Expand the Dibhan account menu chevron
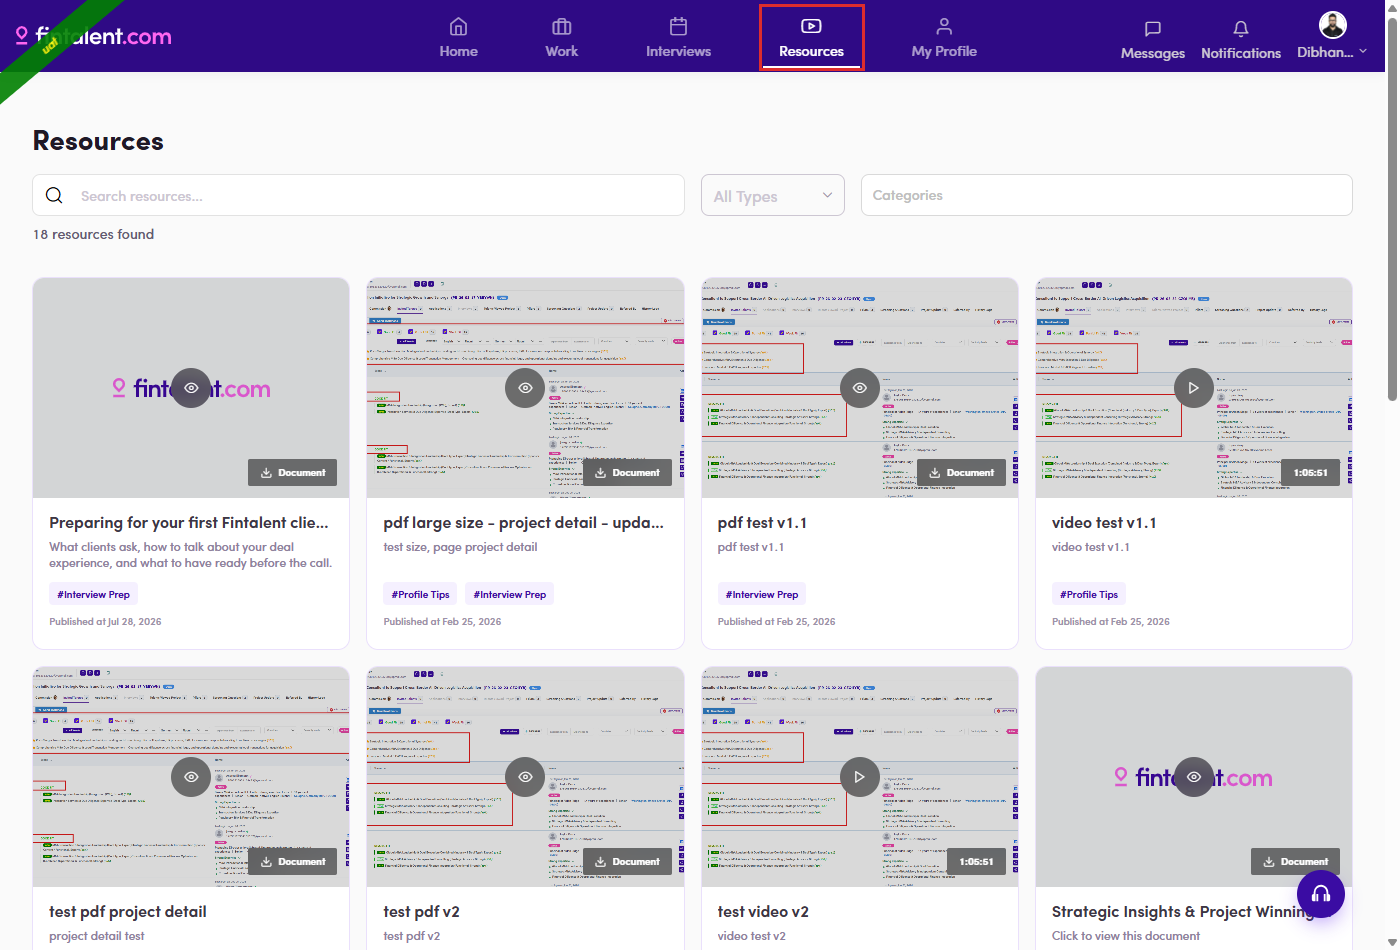Image resolution: width=1400 pixels, height=950 pixels. coord(1362,52)
